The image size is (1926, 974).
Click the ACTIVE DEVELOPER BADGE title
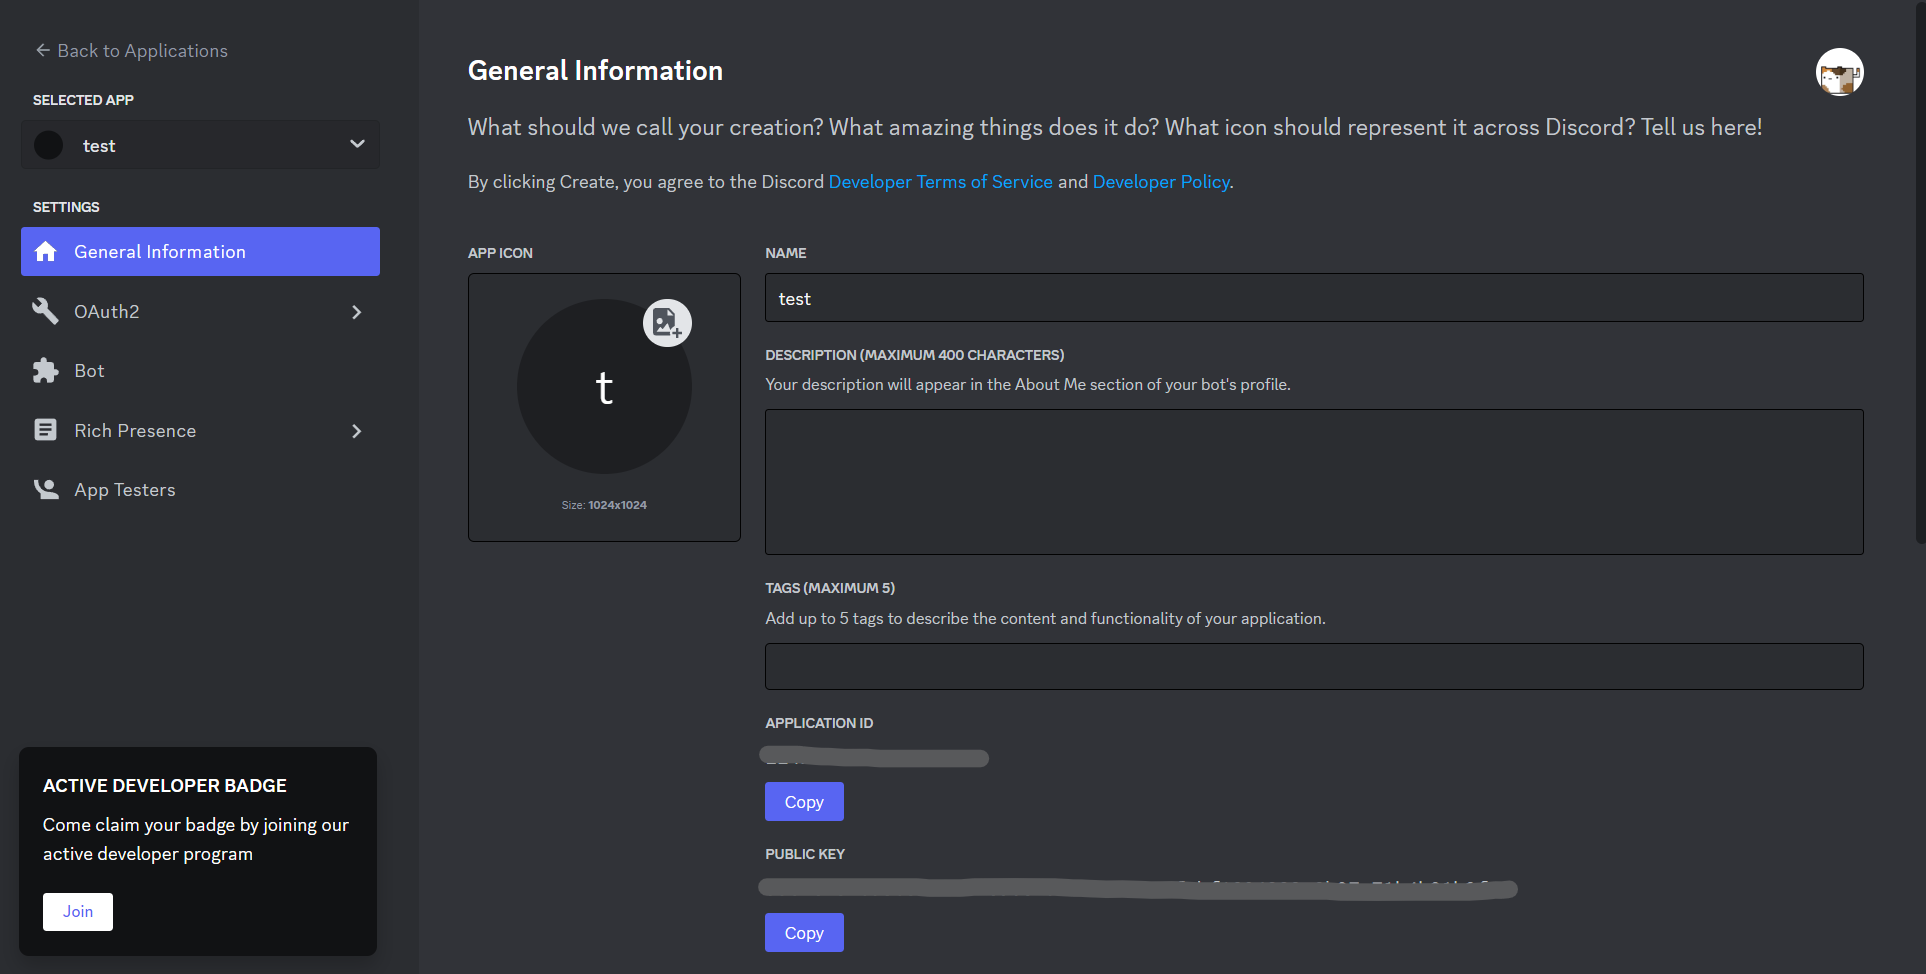[165, 786]
